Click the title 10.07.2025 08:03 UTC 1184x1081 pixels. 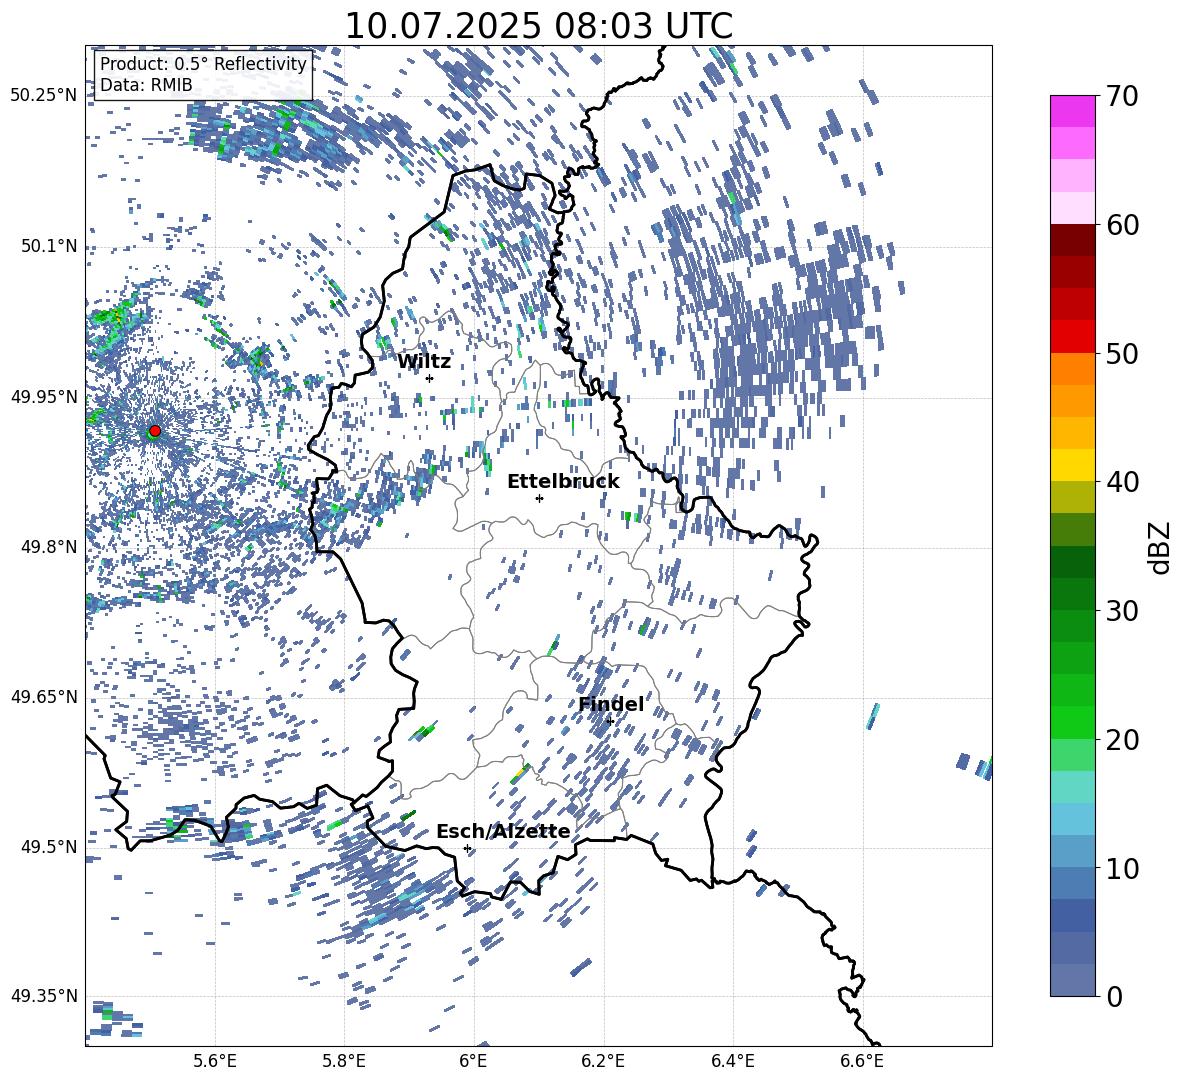pos(538,26)
